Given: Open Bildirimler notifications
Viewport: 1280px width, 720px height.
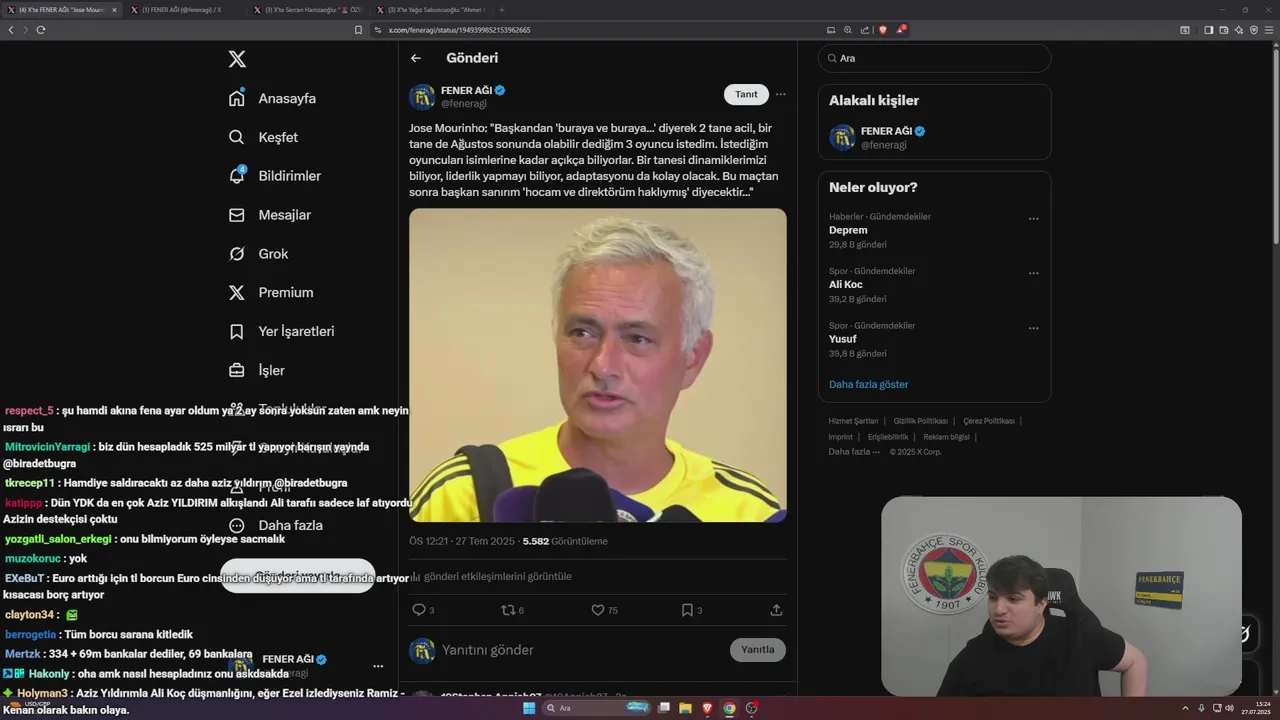Looking at the screenshot, I should click(274, 176).
